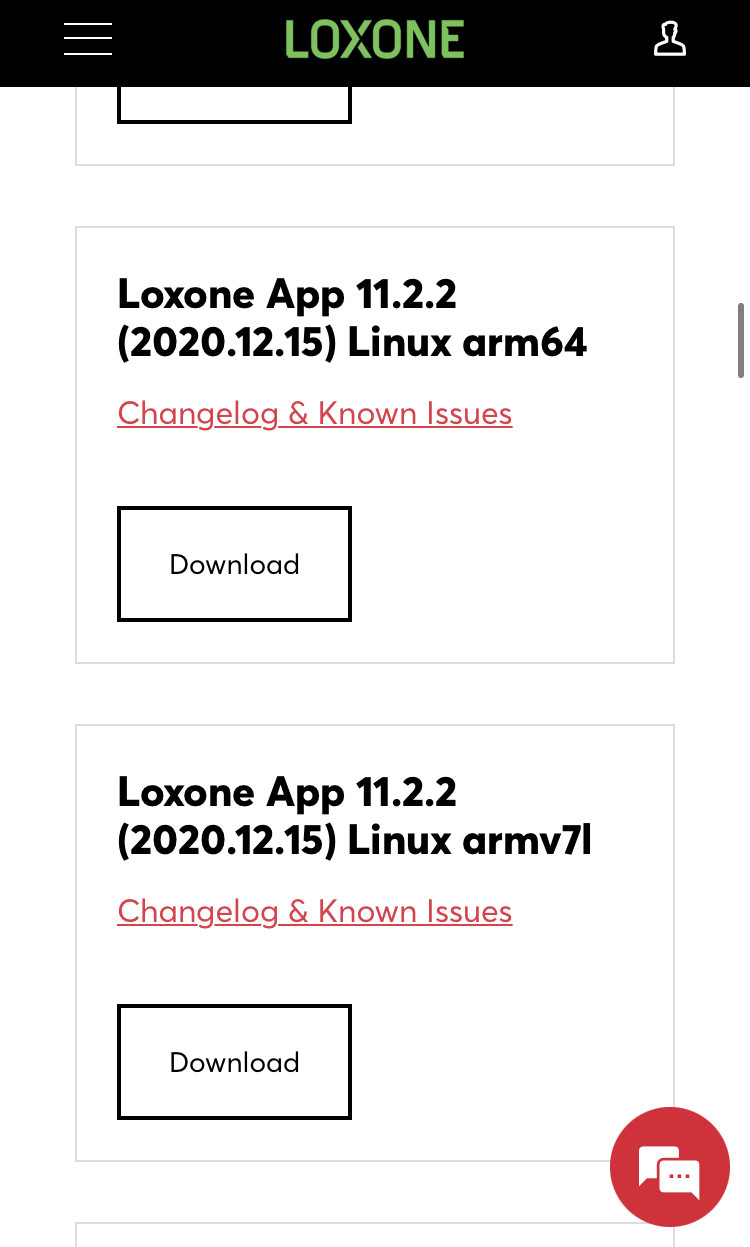Click the "(2020.12.15) Linux arm64" text line

(x=352, y=343)
